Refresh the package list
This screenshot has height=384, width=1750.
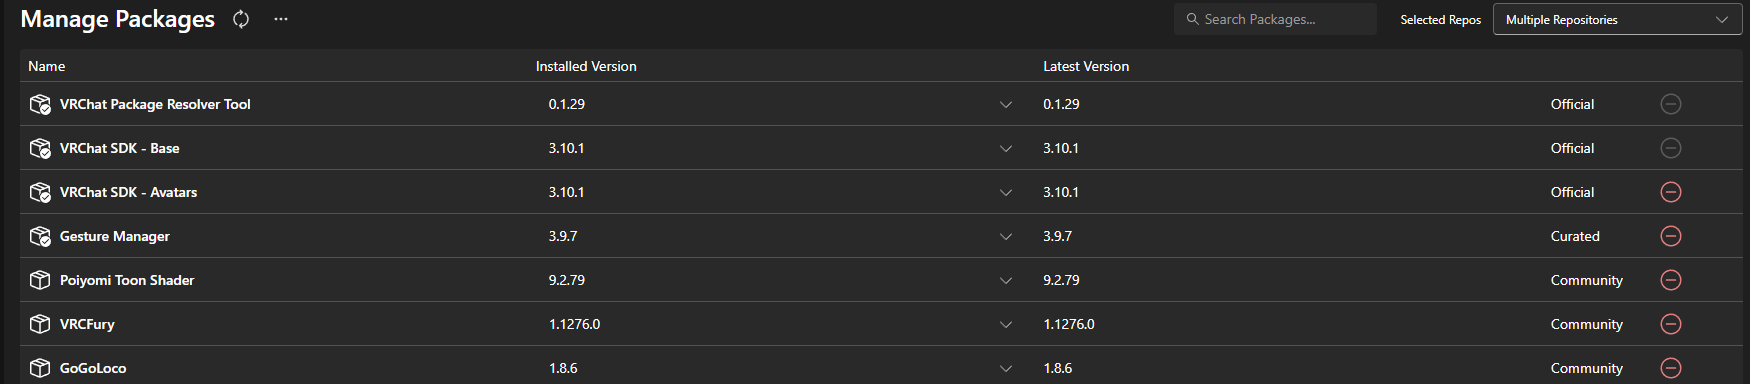point(241,19)
